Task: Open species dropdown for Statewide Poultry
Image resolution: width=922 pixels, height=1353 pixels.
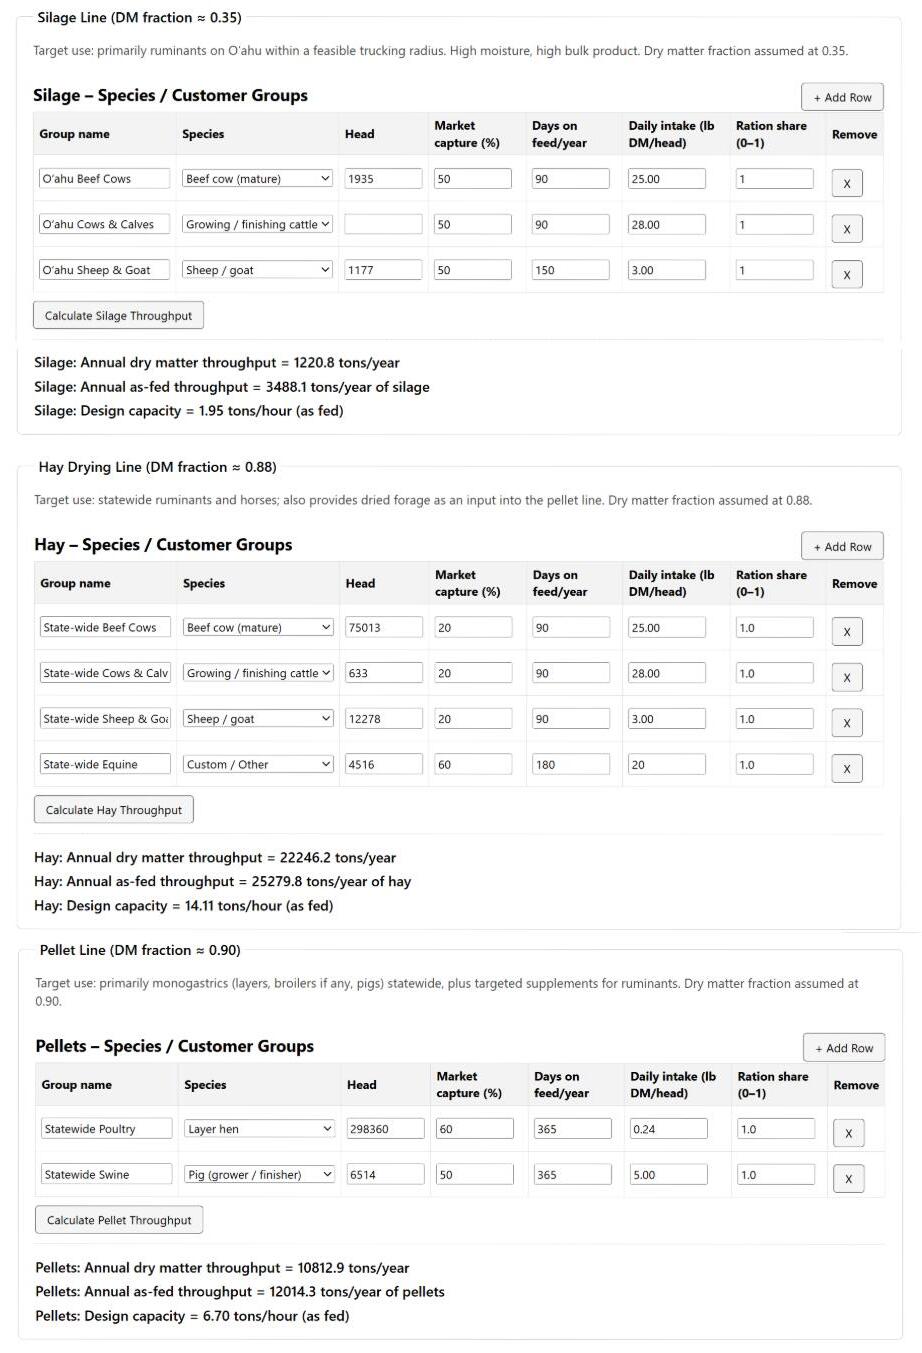Action: pyautogui.click(x=259, y=1129)
